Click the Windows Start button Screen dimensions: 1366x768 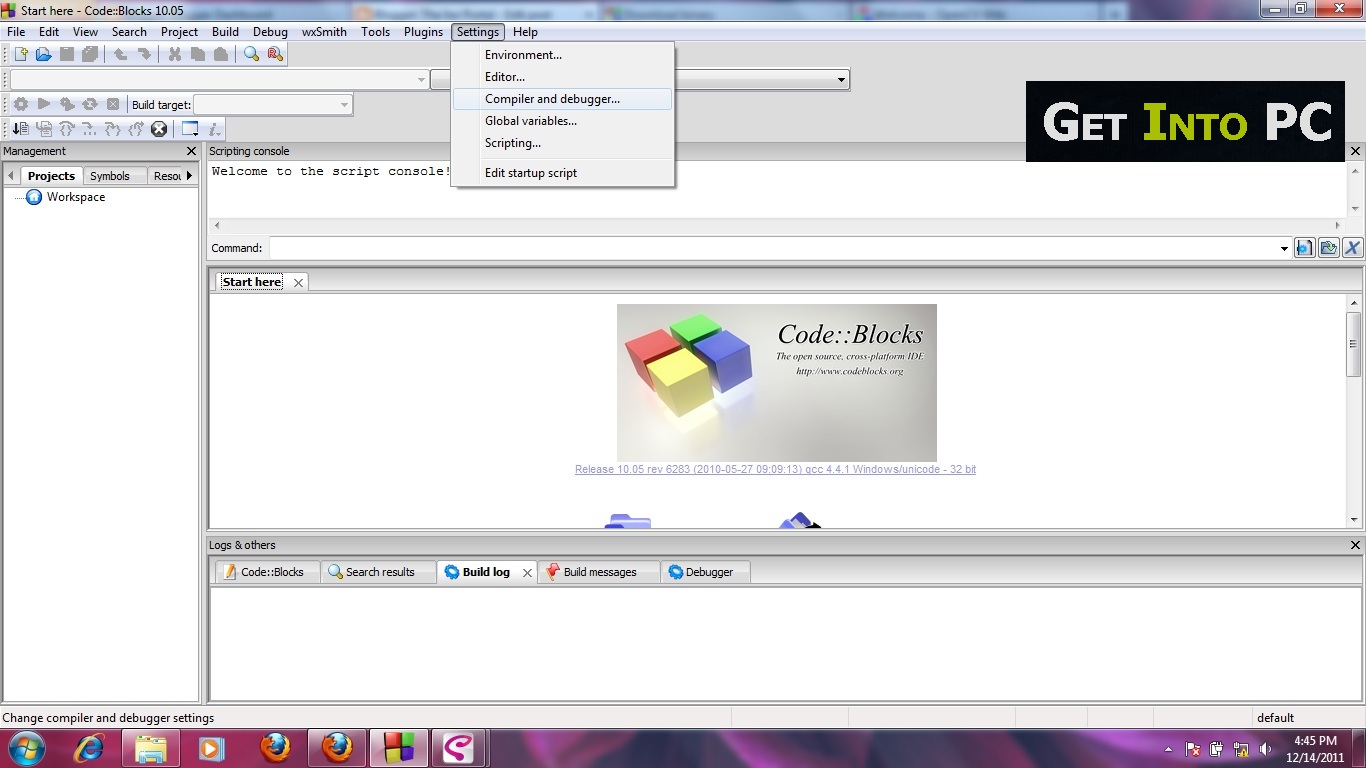[x=27, y=748]
